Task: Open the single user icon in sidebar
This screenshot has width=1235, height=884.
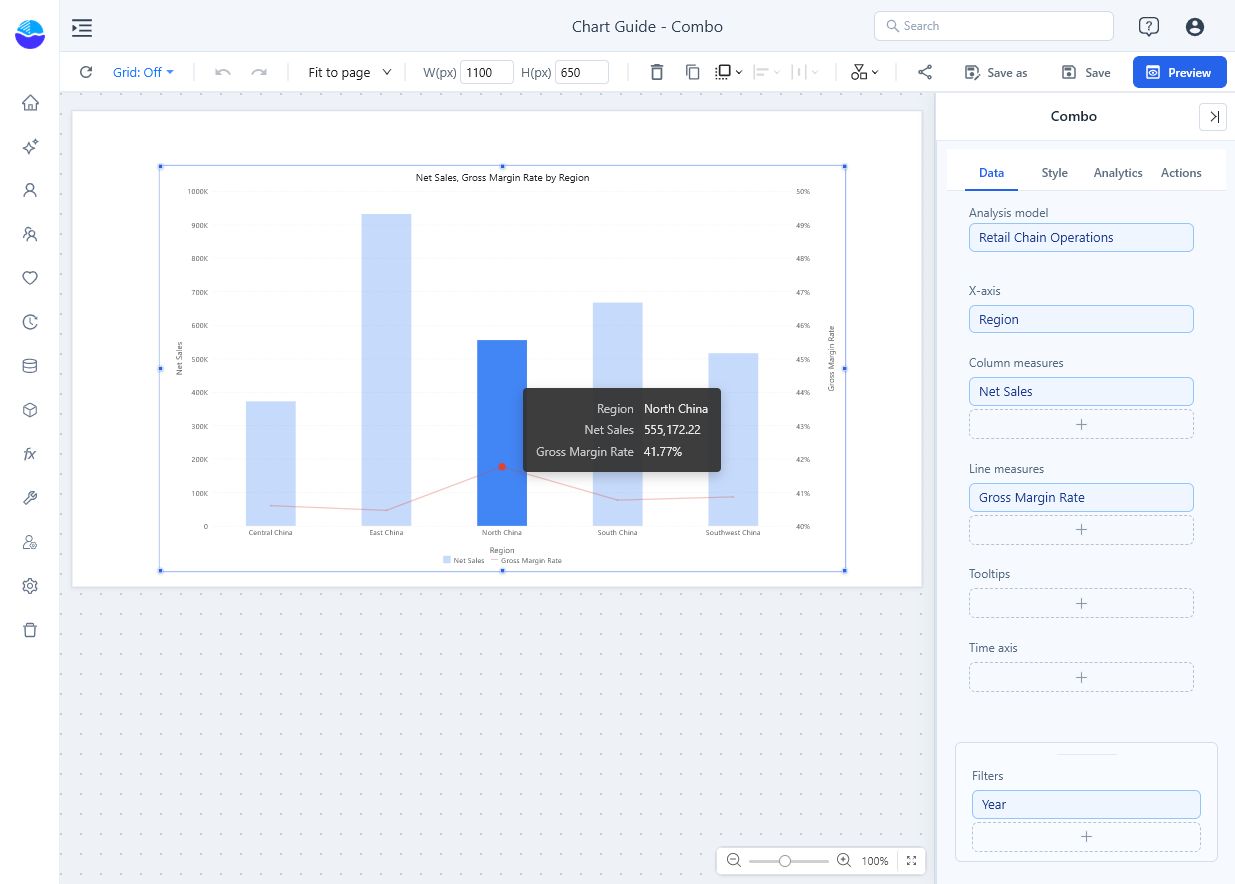Action: pos(30,190)
